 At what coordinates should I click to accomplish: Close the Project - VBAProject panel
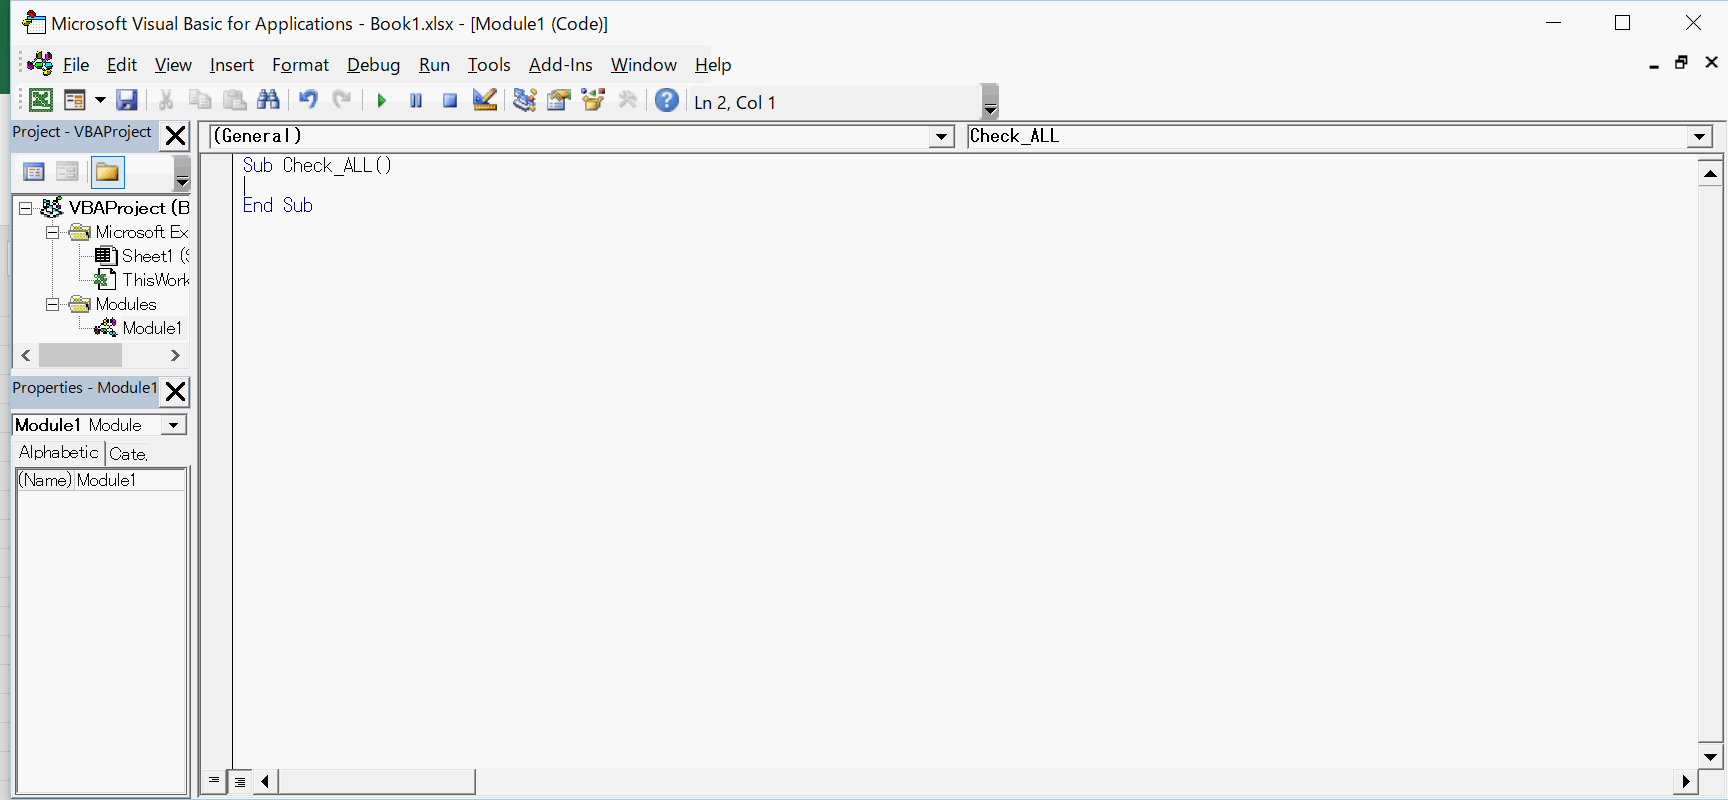tap(175, 135)
